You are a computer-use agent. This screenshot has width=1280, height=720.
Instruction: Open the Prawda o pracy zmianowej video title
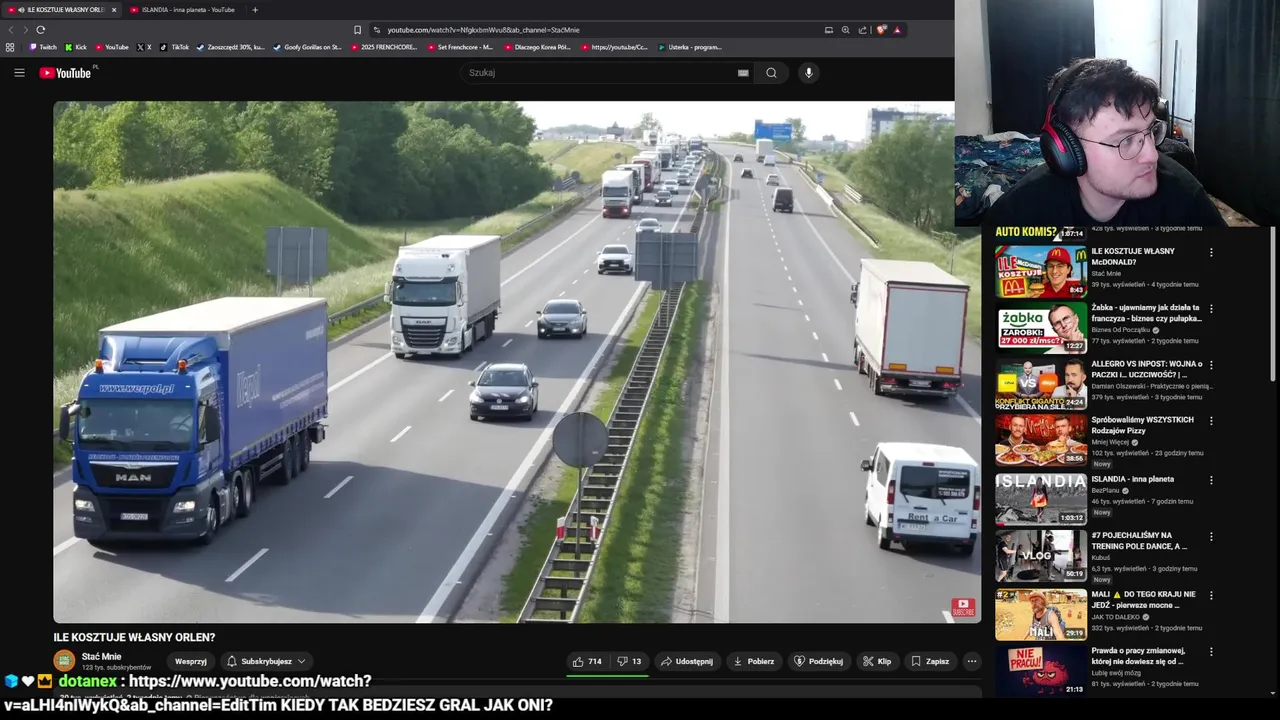pos(1138,656)
